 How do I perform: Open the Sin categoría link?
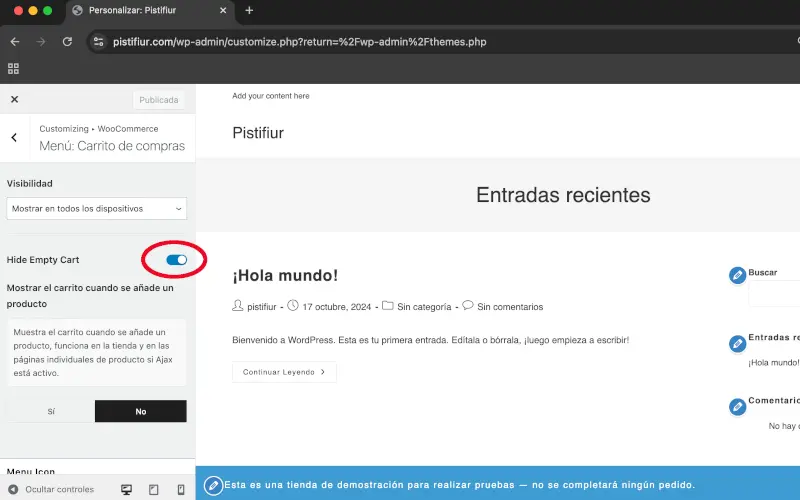tap(424, 307)
